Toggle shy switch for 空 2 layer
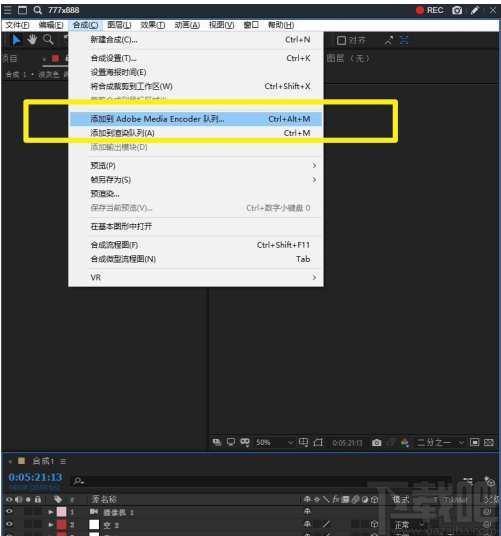 click(307, 524)
